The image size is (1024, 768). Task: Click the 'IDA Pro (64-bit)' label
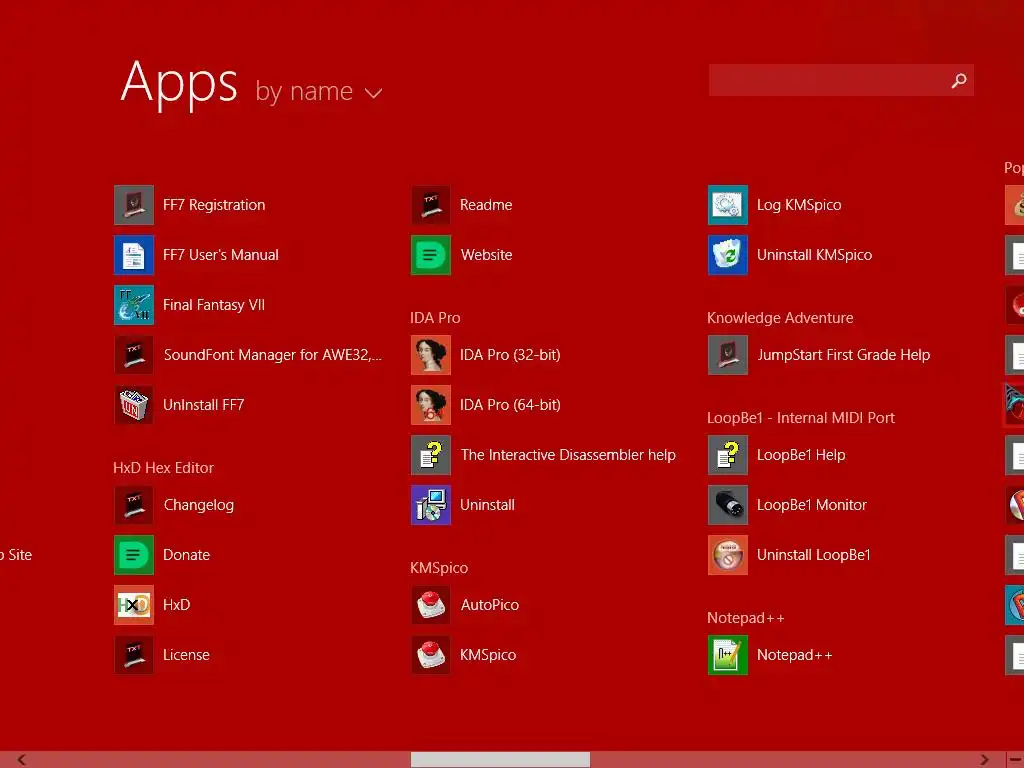(x=510, y=405)
